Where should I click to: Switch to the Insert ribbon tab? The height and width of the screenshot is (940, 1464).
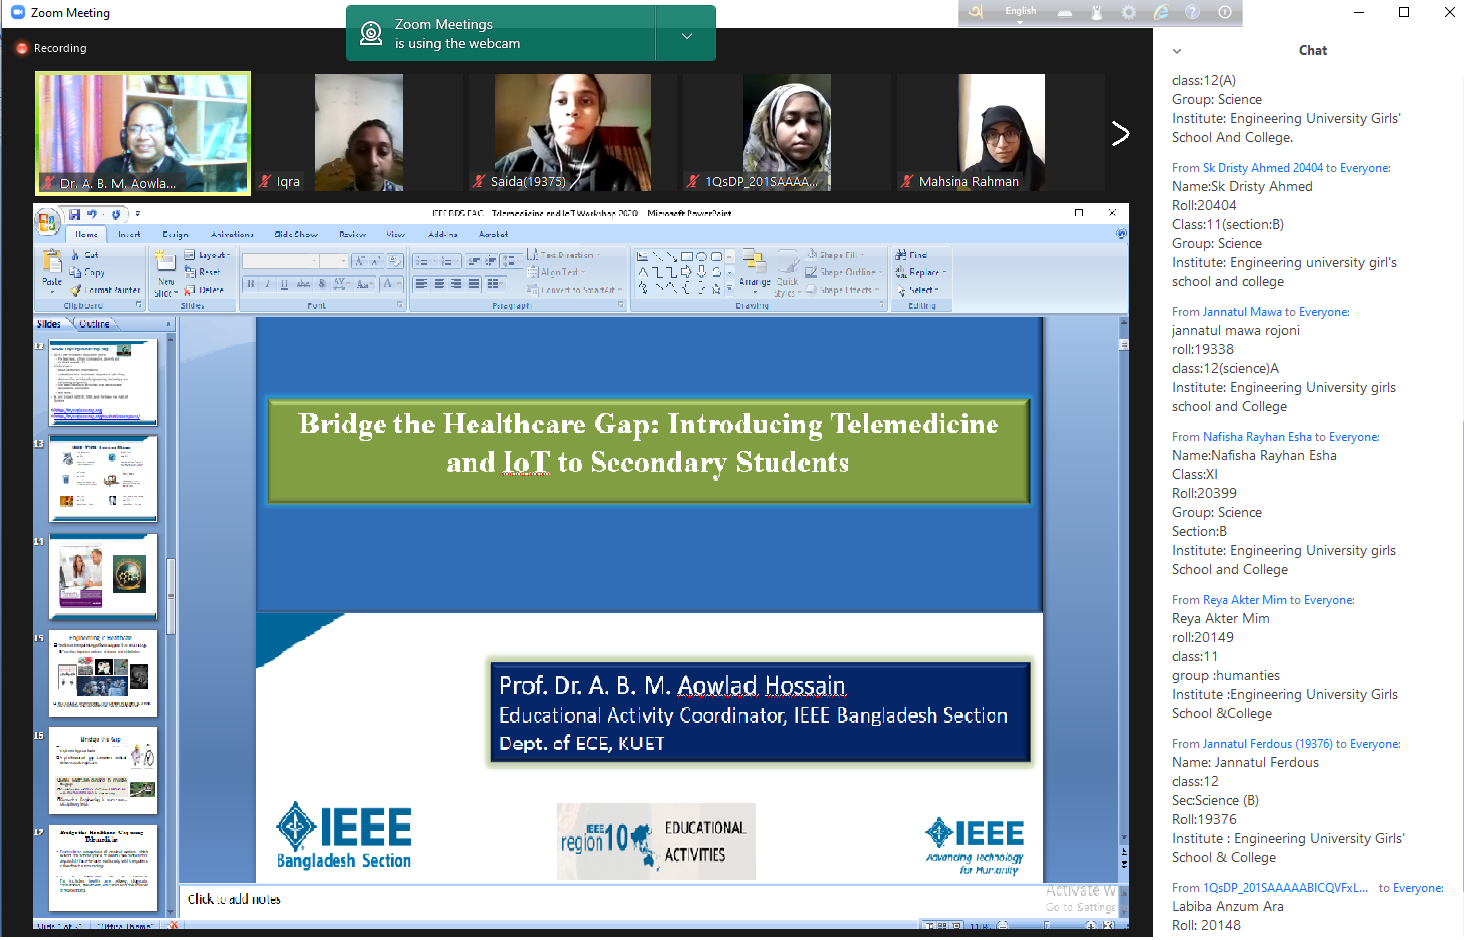129,234
